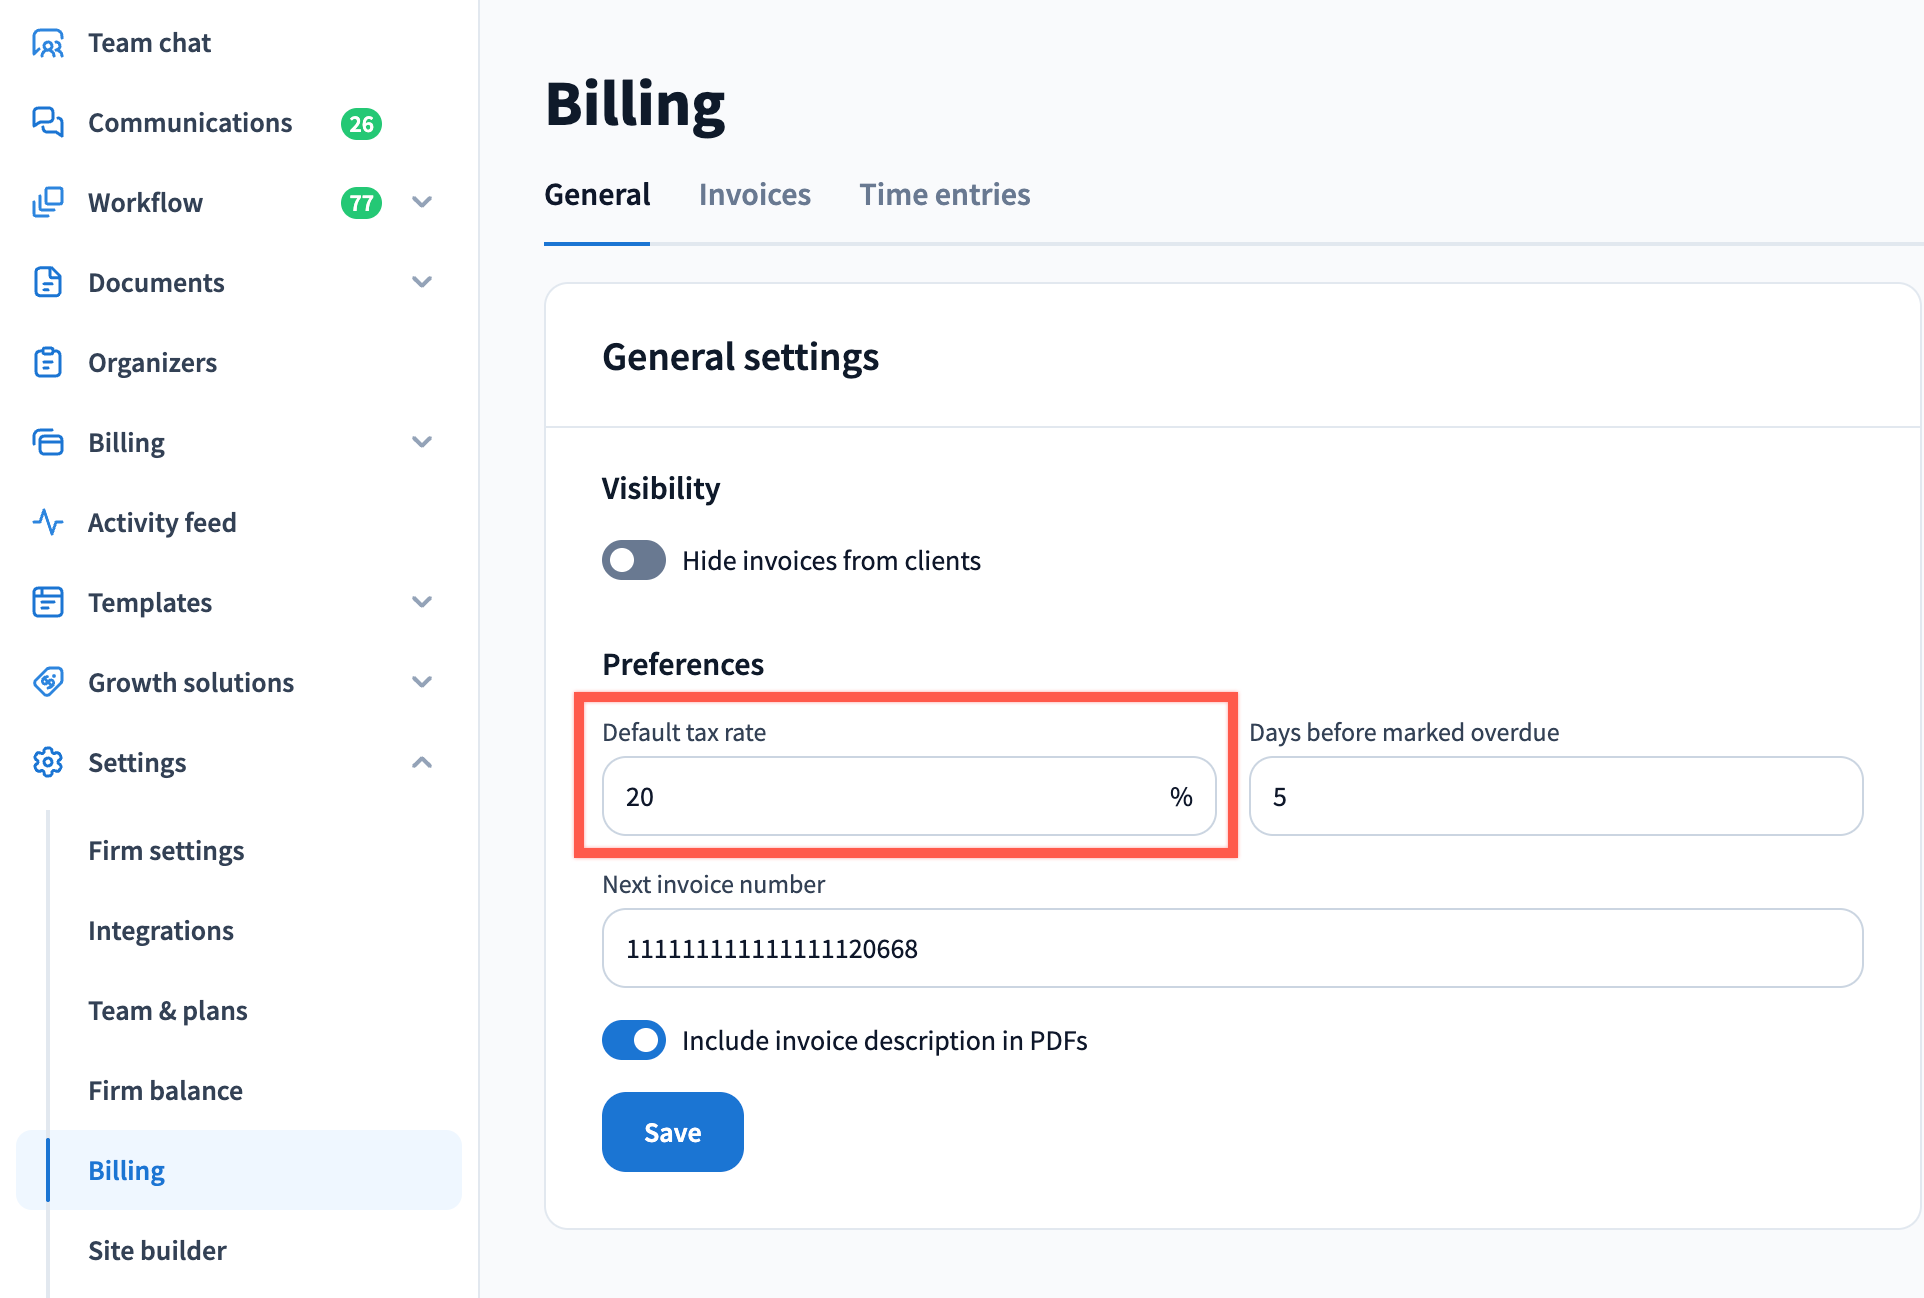Click the Workflow icon in sidebar
The image size is (1924, 1298).
point(47,202)
